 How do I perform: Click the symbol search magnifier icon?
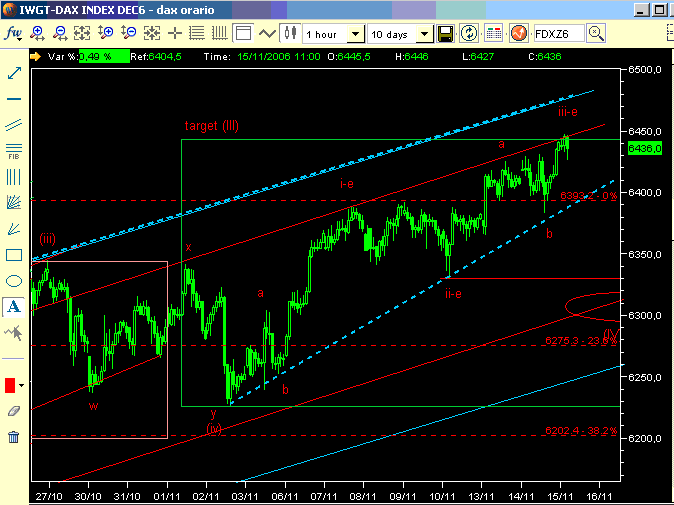click(x=596, y=33)
